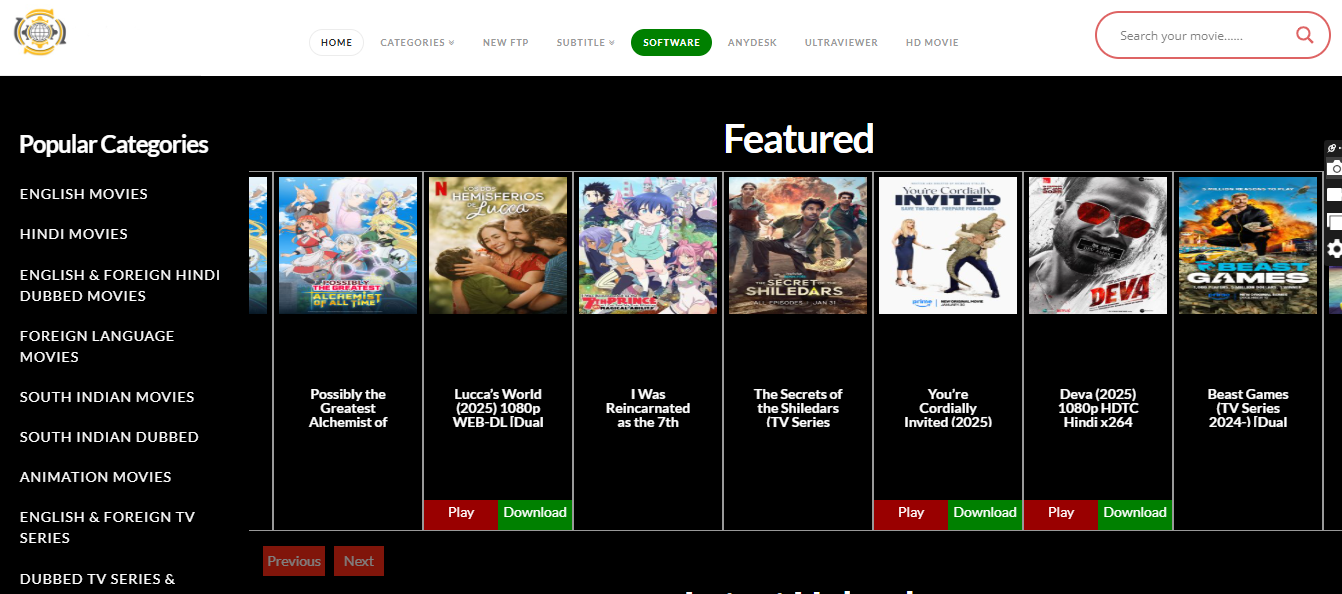The image size is (1342, 594).
Task: Download Deva (2025) movie
Action: pos(1134,513)
